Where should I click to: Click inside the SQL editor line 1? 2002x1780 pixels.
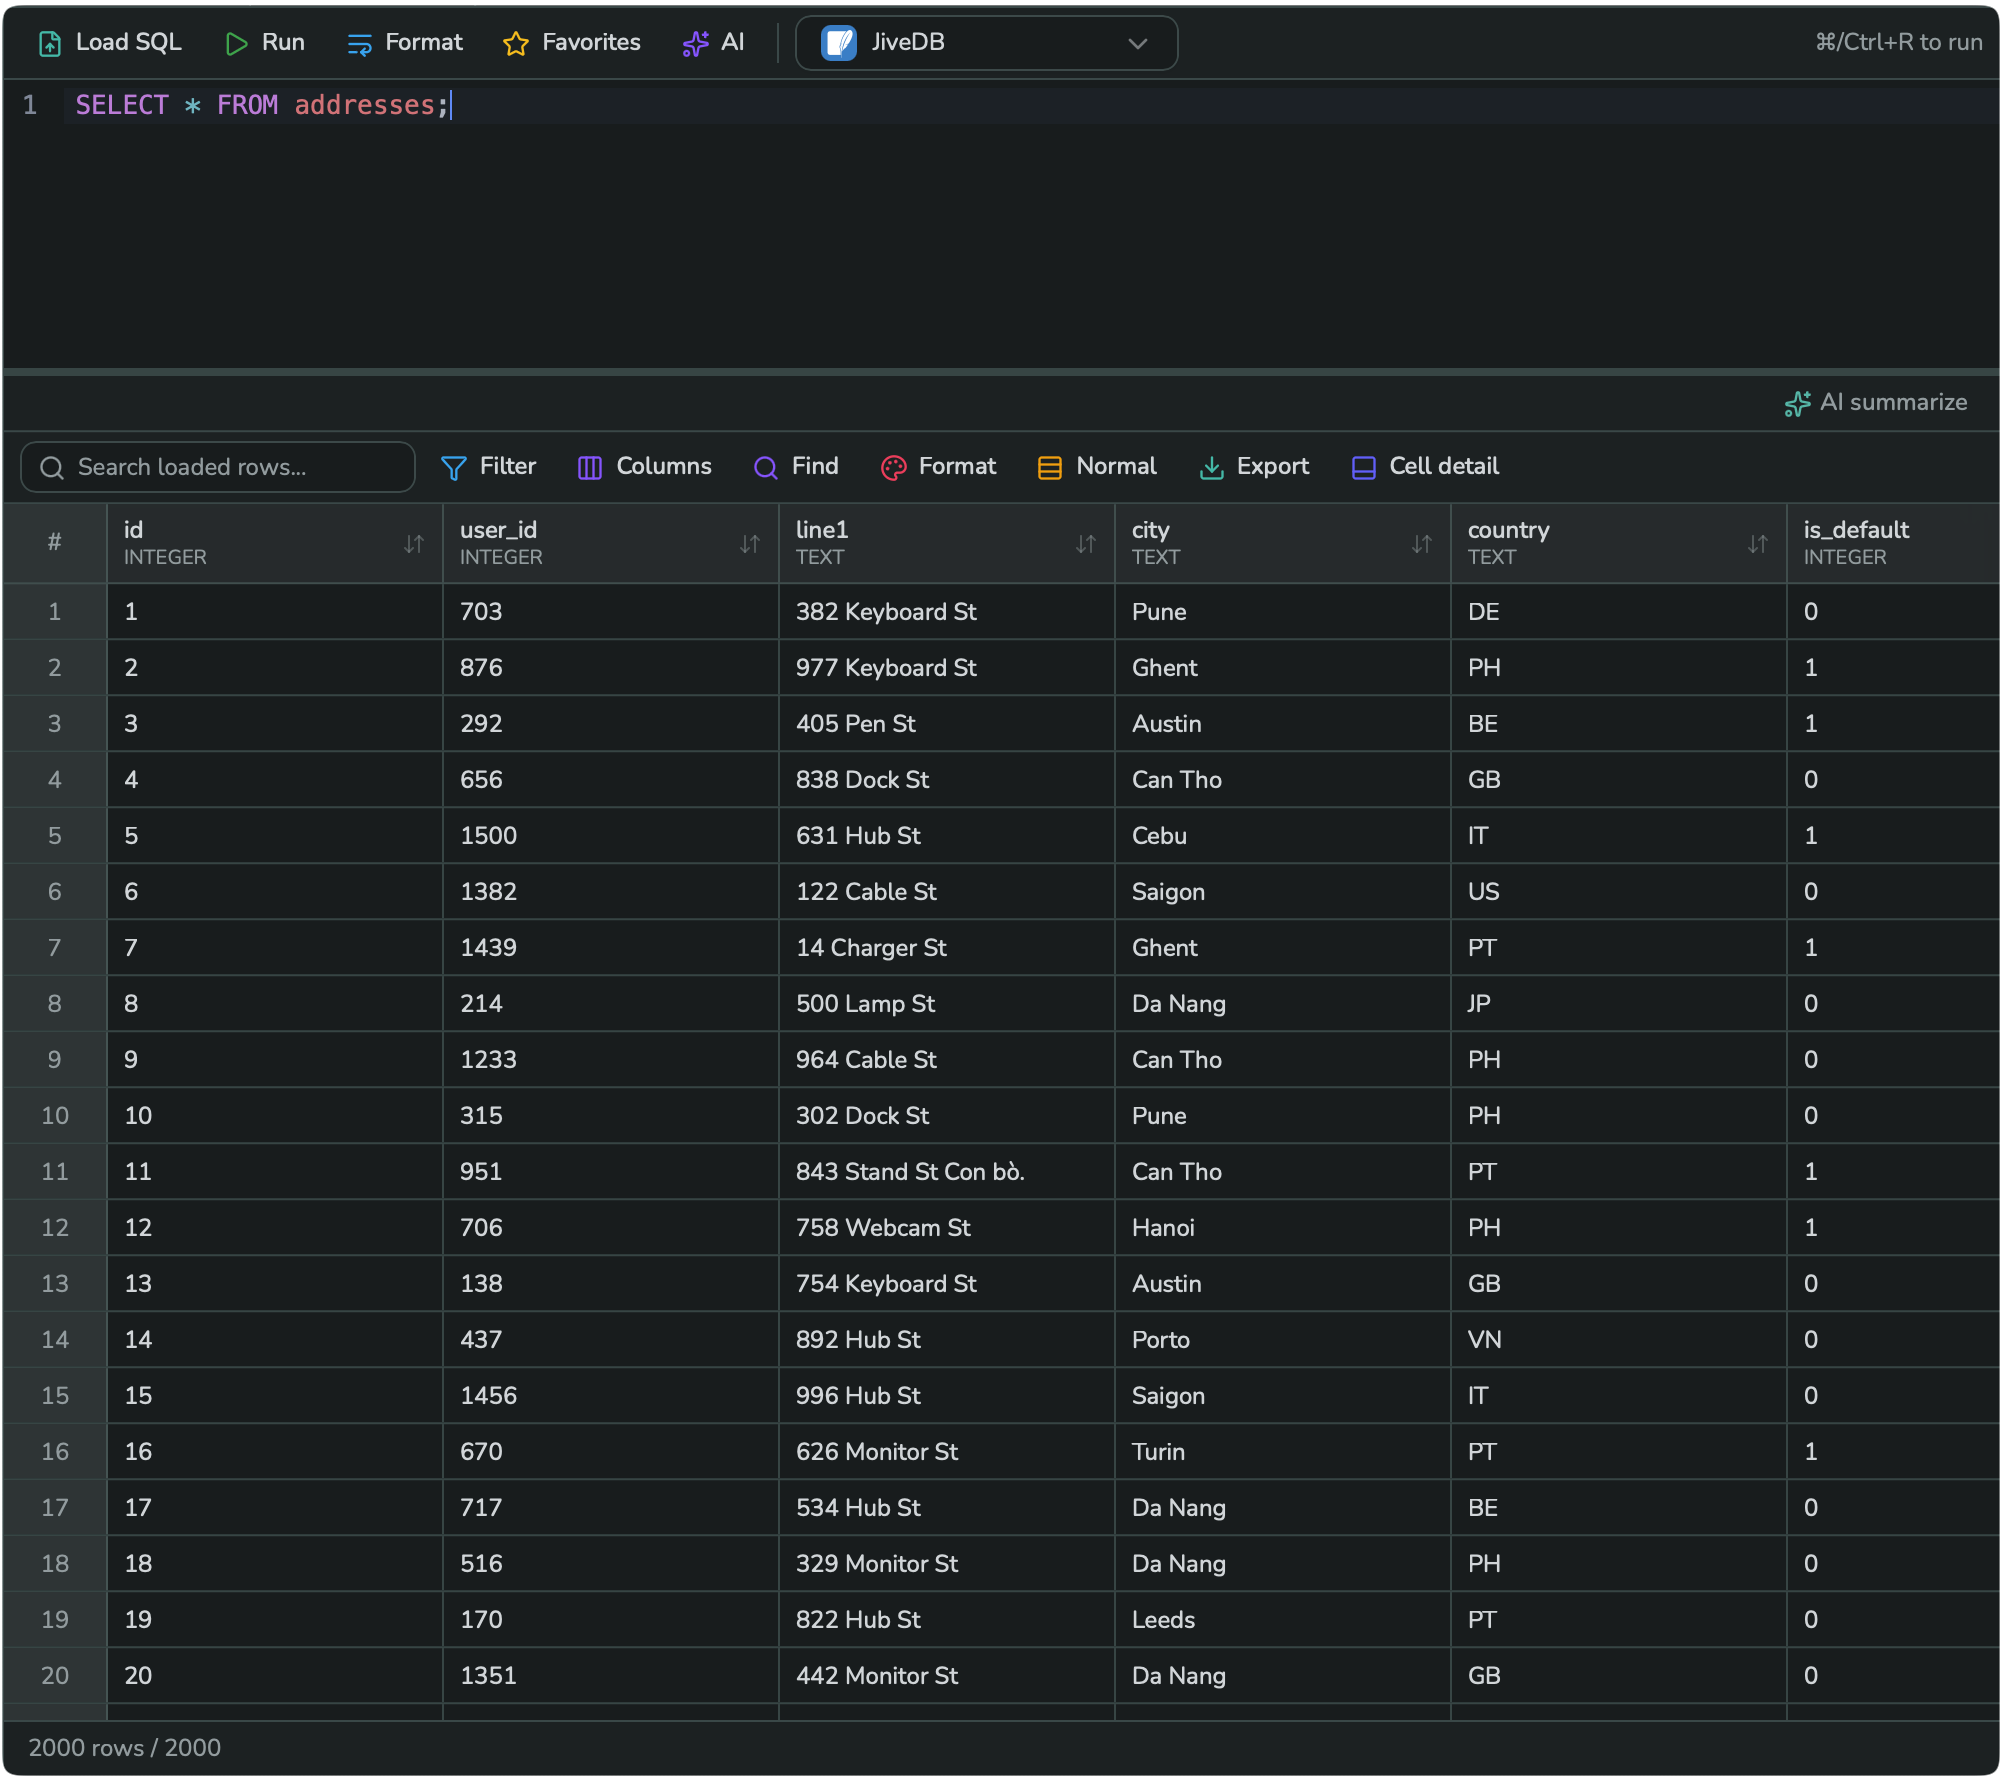pos(1032,105)
